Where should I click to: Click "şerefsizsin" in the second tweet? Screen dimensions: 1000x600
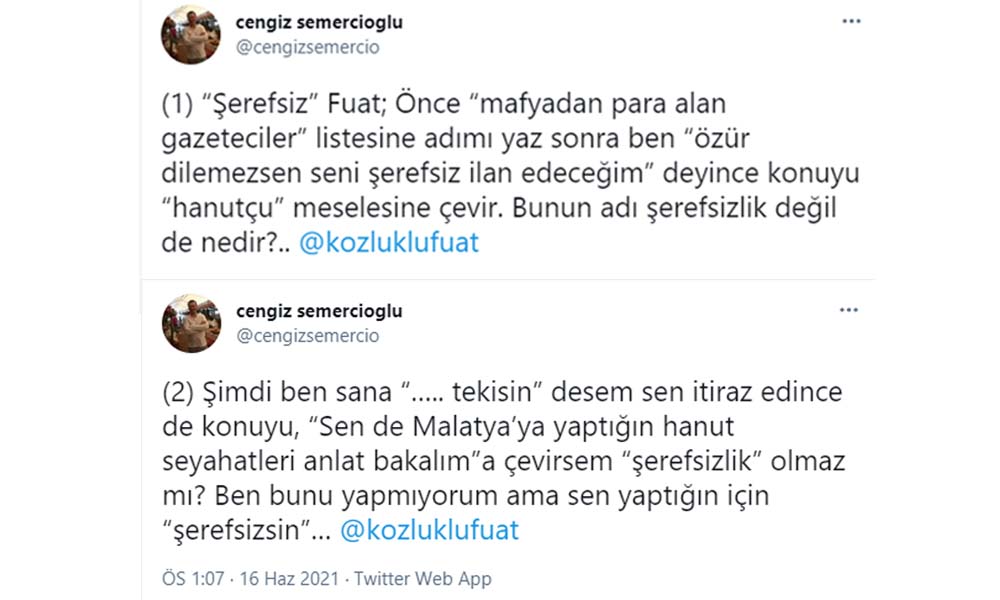click(x=240, y=530)
